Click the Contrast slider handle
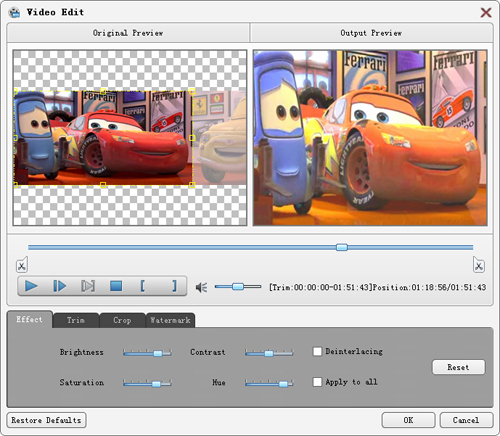Image resolution: width=500 pixels, height=436 pixels. [269, 353]
